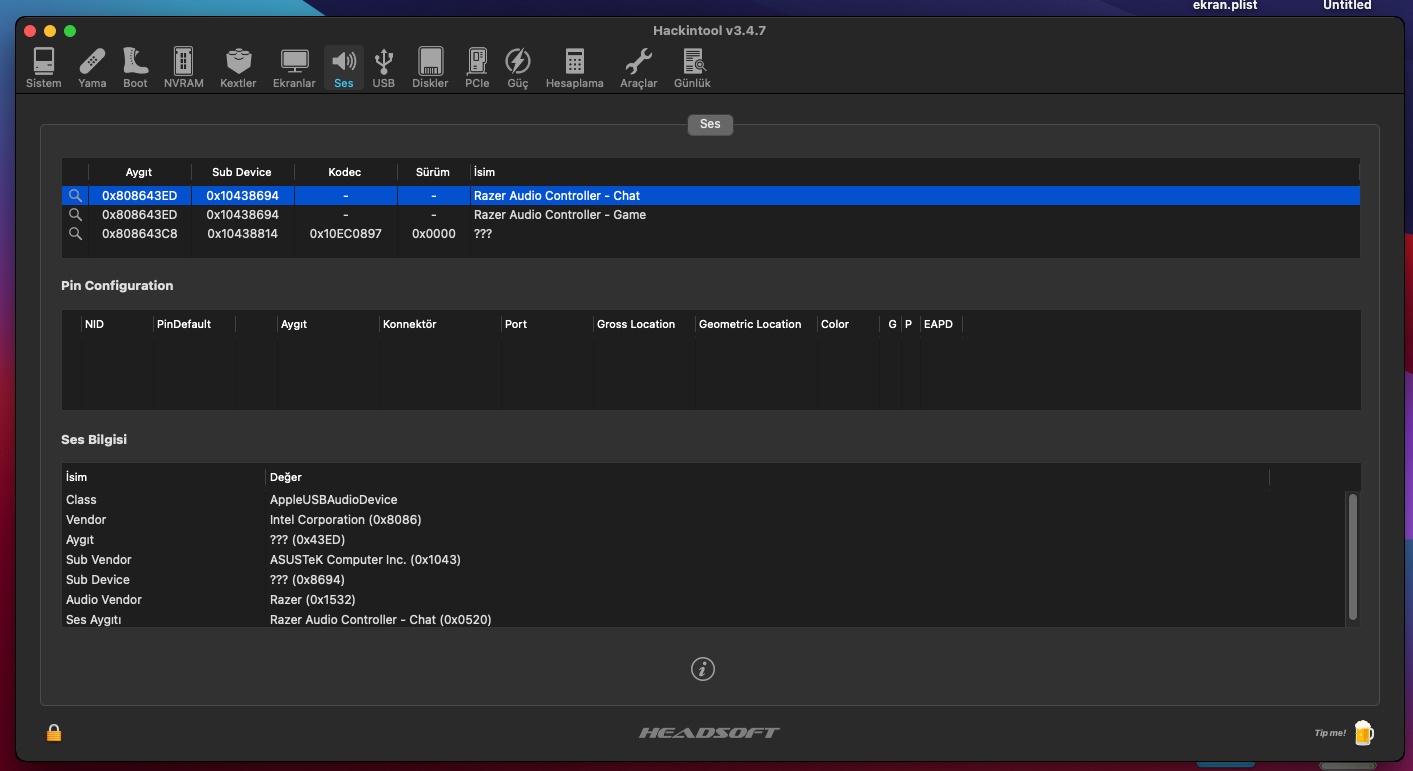Click AppleUSBAudioDevice class value
1413x771 pixels.
(x=333, y=500)
